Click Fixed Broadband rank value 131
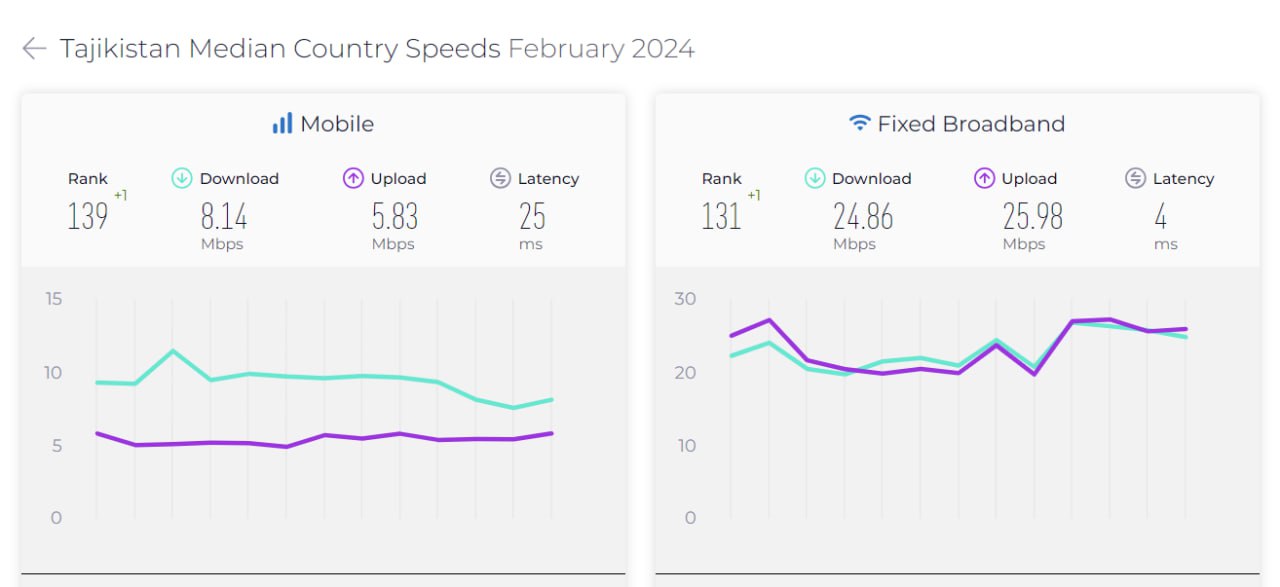The width and height of the screenshot is (1280, 587). click(x=721, y=216)
